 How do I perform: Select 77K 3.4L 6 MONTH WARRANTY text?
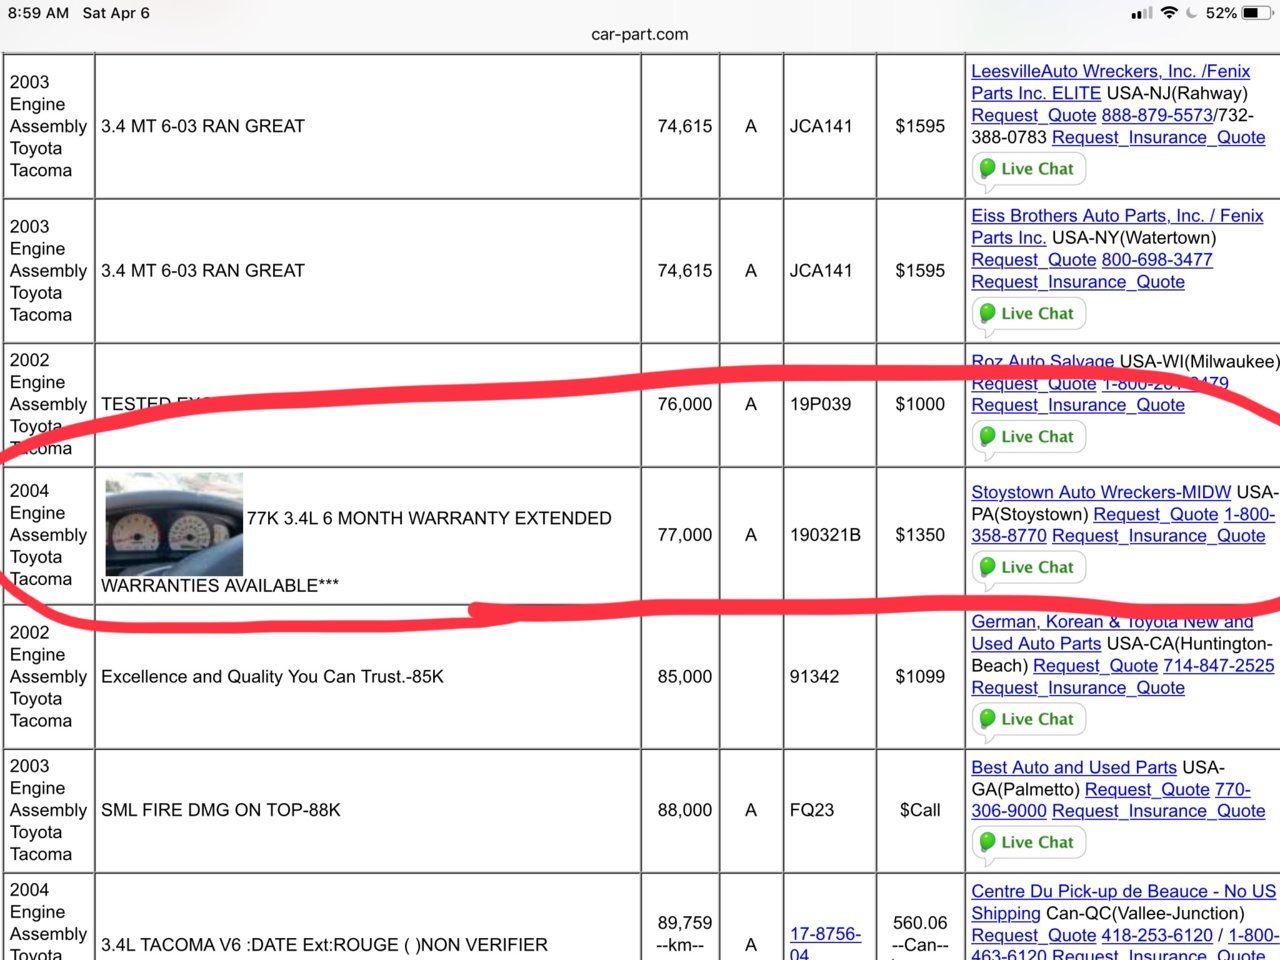[429, 518]
